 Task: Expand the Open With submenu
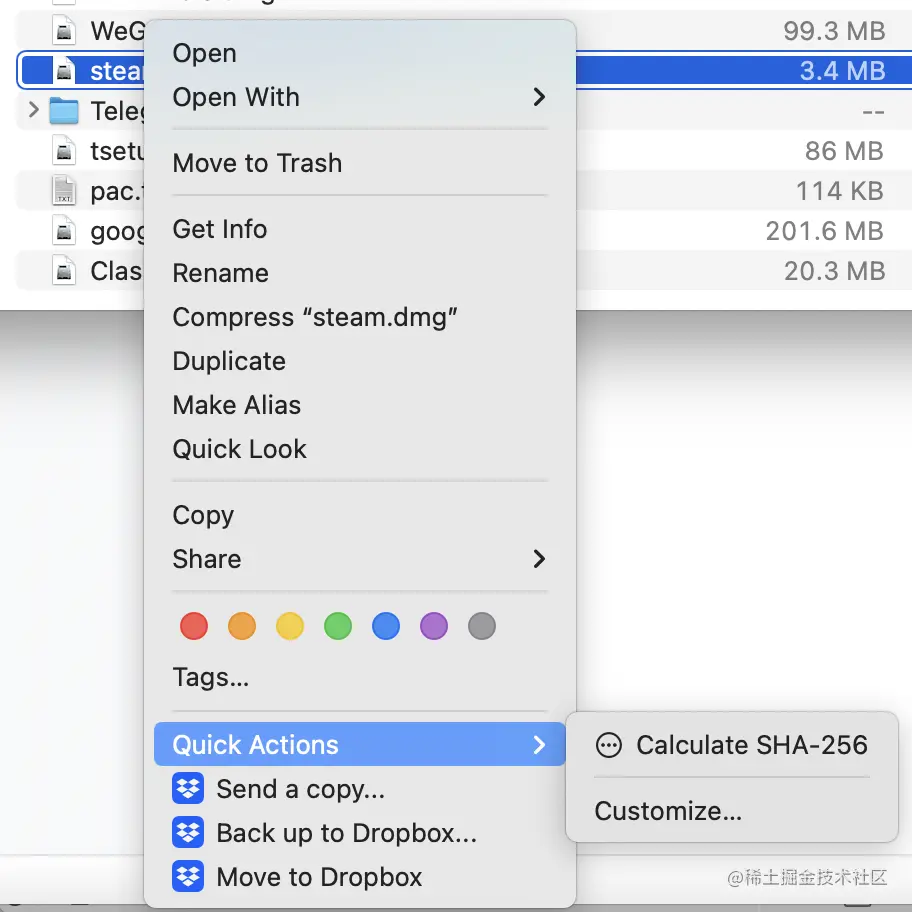(359, 97)
